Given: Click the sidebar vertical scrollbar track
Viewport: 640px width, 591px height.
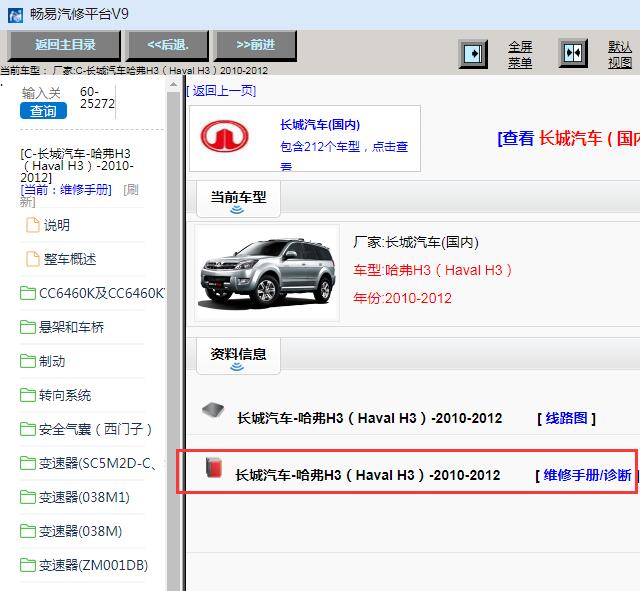Looking at the screenshot, I should (x=173, y=339).
